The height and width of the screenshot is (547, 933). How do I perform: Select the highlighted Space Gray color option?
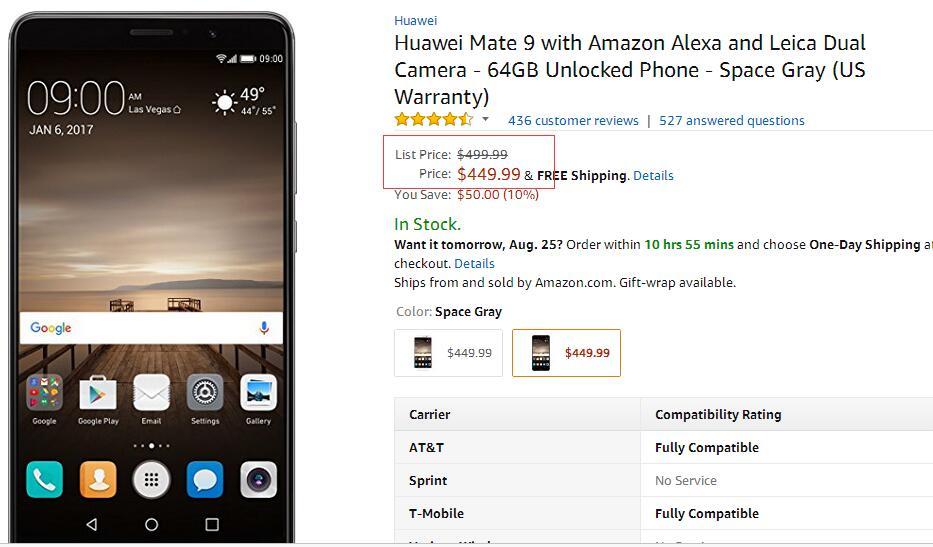[566, 353]
